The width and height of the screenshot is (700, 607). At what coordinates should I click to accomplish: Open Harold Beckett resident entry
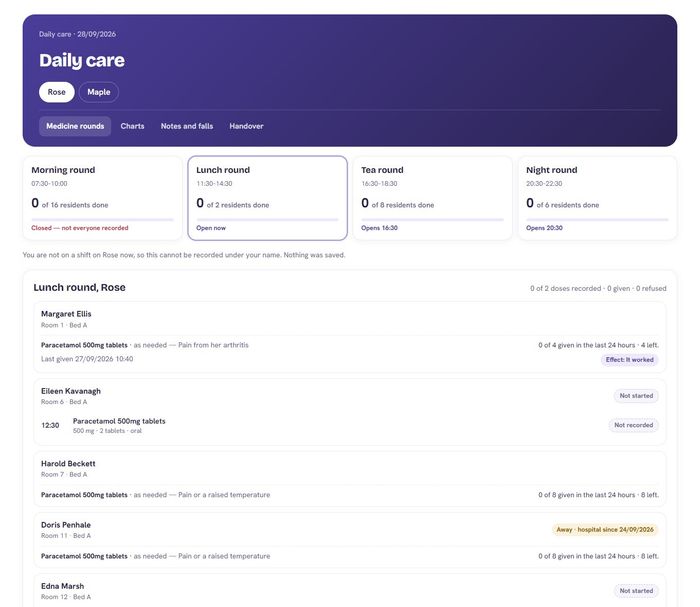pyautogui.click(x=350, y=479)
